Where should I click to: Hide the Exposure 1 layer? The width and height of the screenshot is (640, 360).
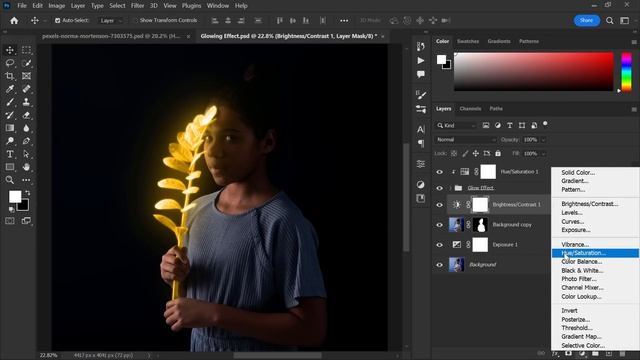(440, 245)
